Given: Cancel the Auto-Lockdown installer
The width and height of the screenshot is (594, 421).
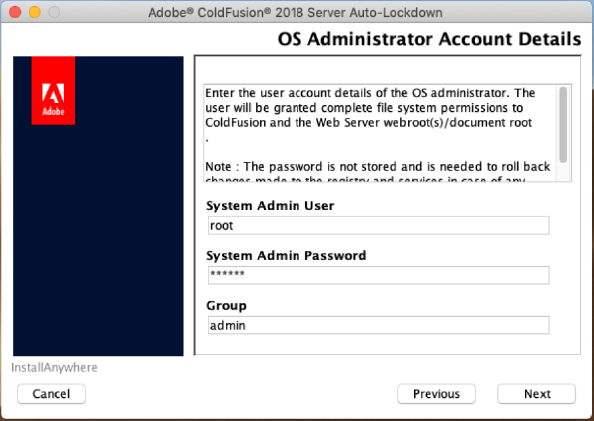Looking at the screenshot, I should (51, 394).
